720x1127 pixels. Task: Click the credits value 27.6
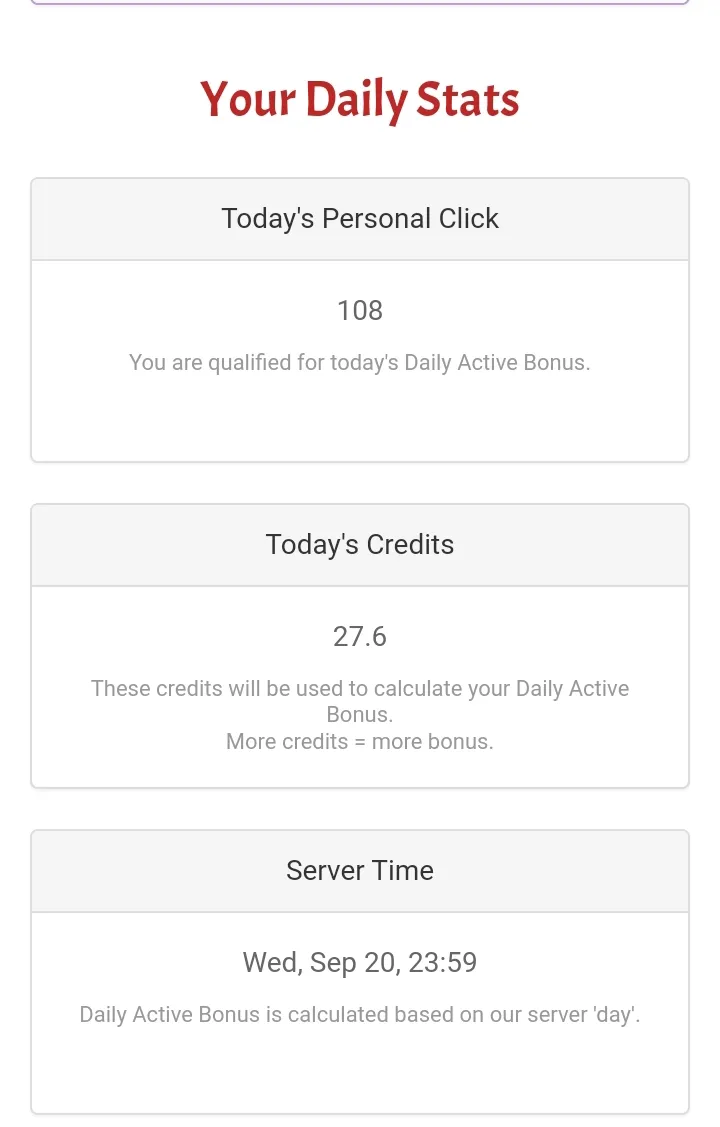pyautogui.click(x=360, y=636)
